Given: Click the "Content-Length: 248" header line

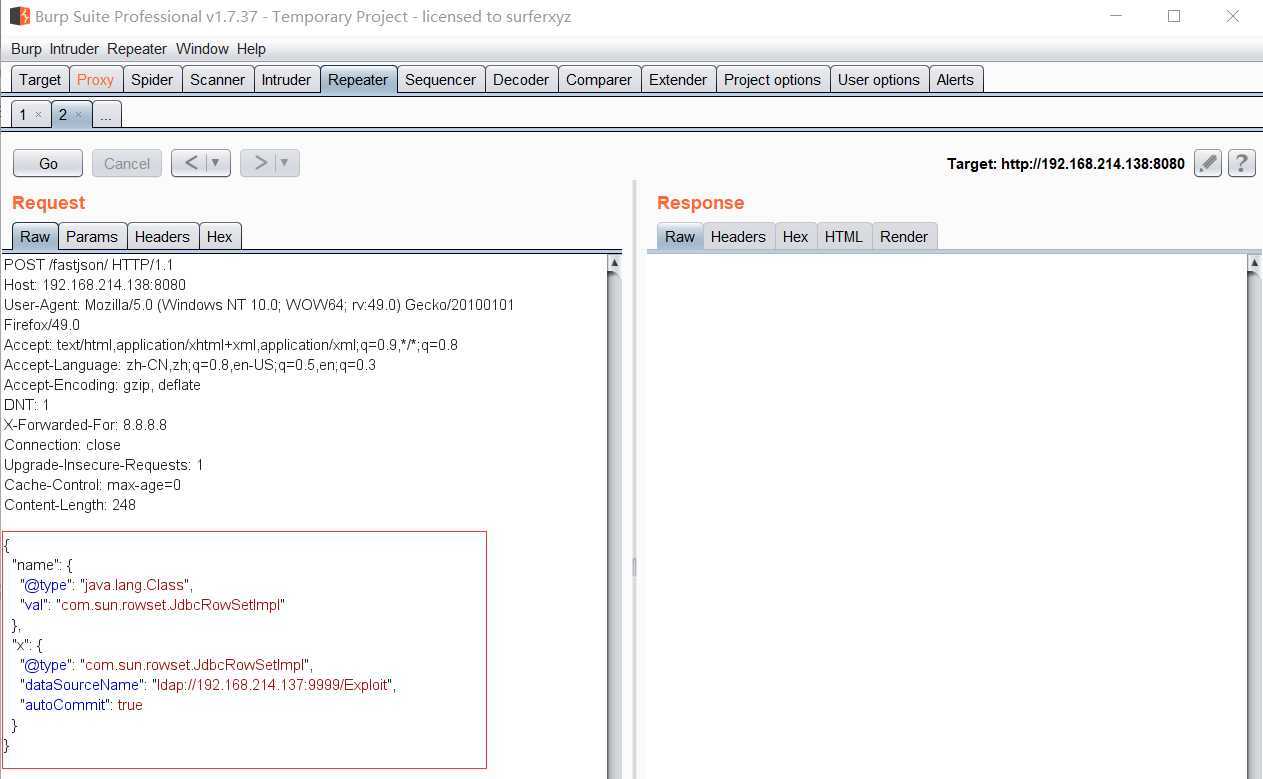Looking at the screenshot, I should tap(70, 505).
